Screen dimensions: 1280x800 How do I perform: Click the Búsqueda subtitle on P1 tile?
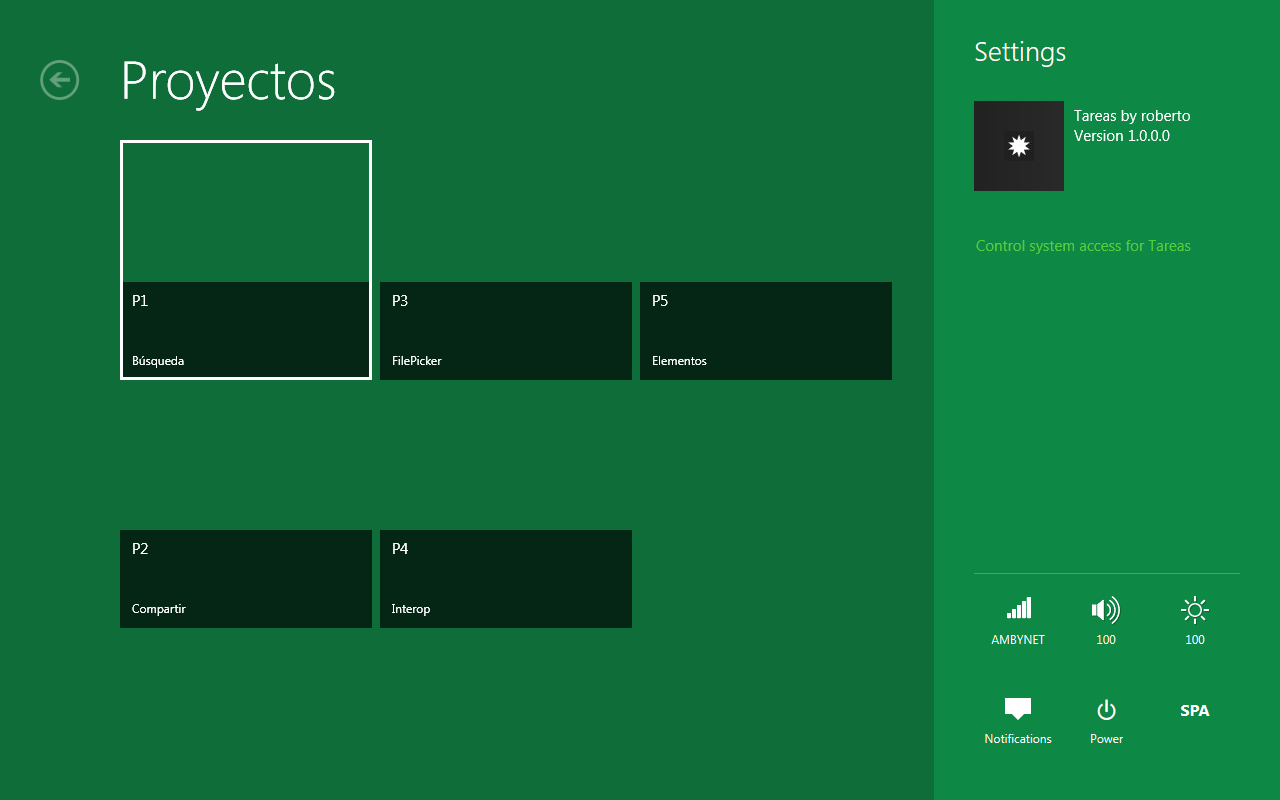158,361
